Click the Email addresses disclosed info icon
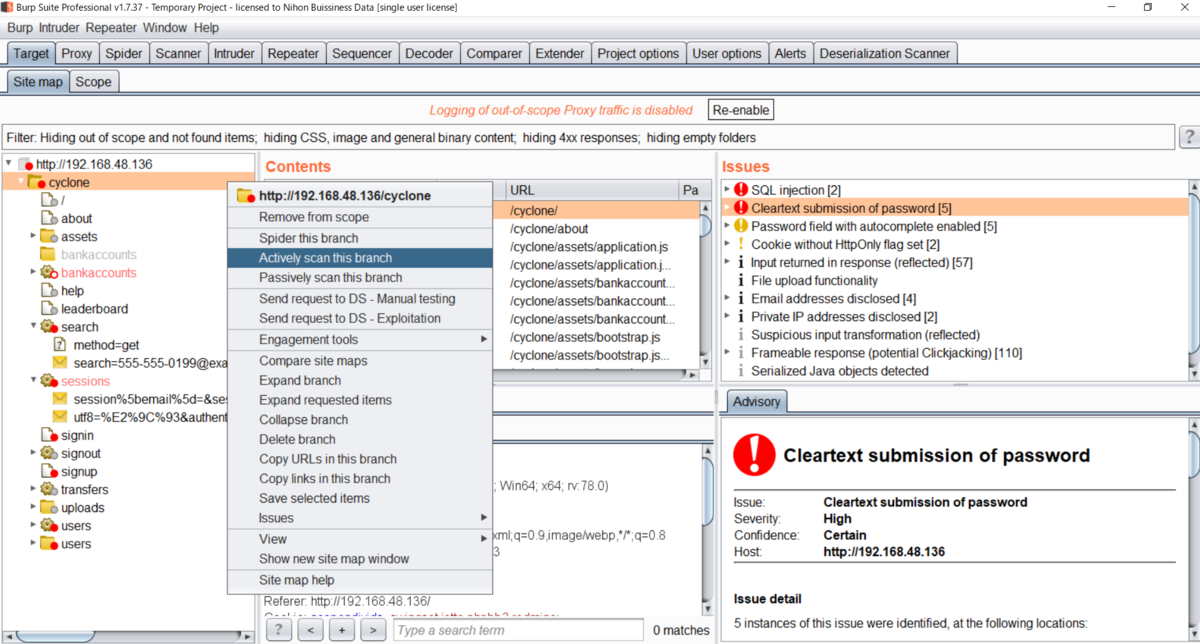The height and width of the screenshot is (644, 1200). [741, 298]
